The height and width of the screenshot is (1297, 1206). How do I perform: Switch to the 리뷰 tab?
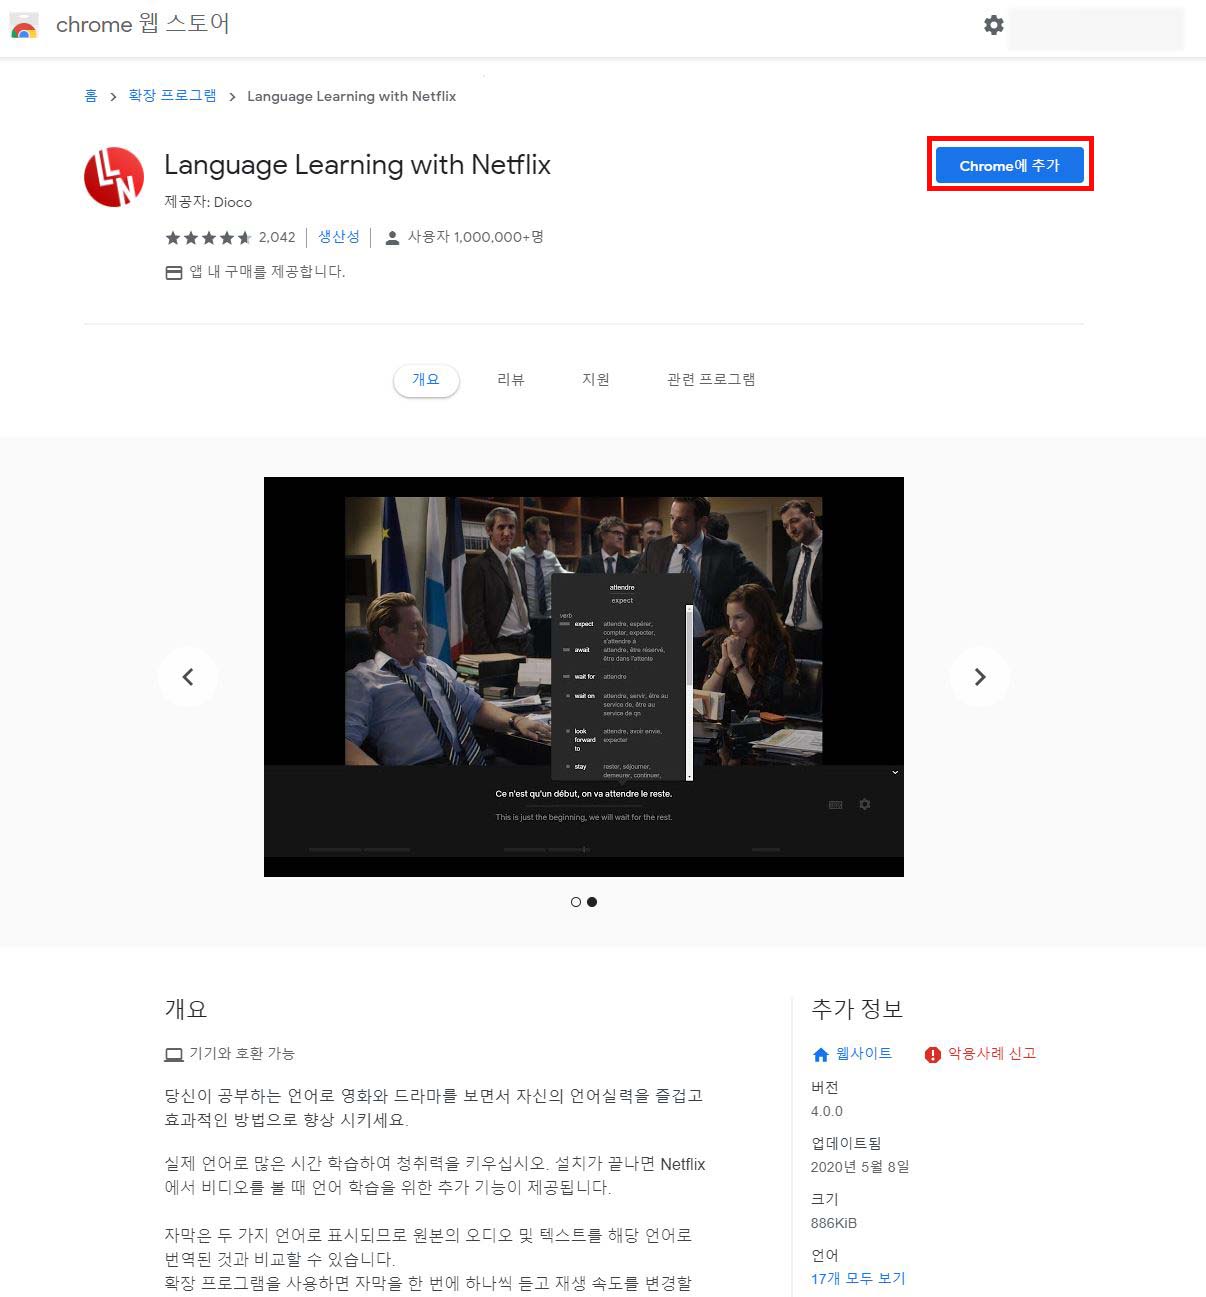(x=511, y=380)
